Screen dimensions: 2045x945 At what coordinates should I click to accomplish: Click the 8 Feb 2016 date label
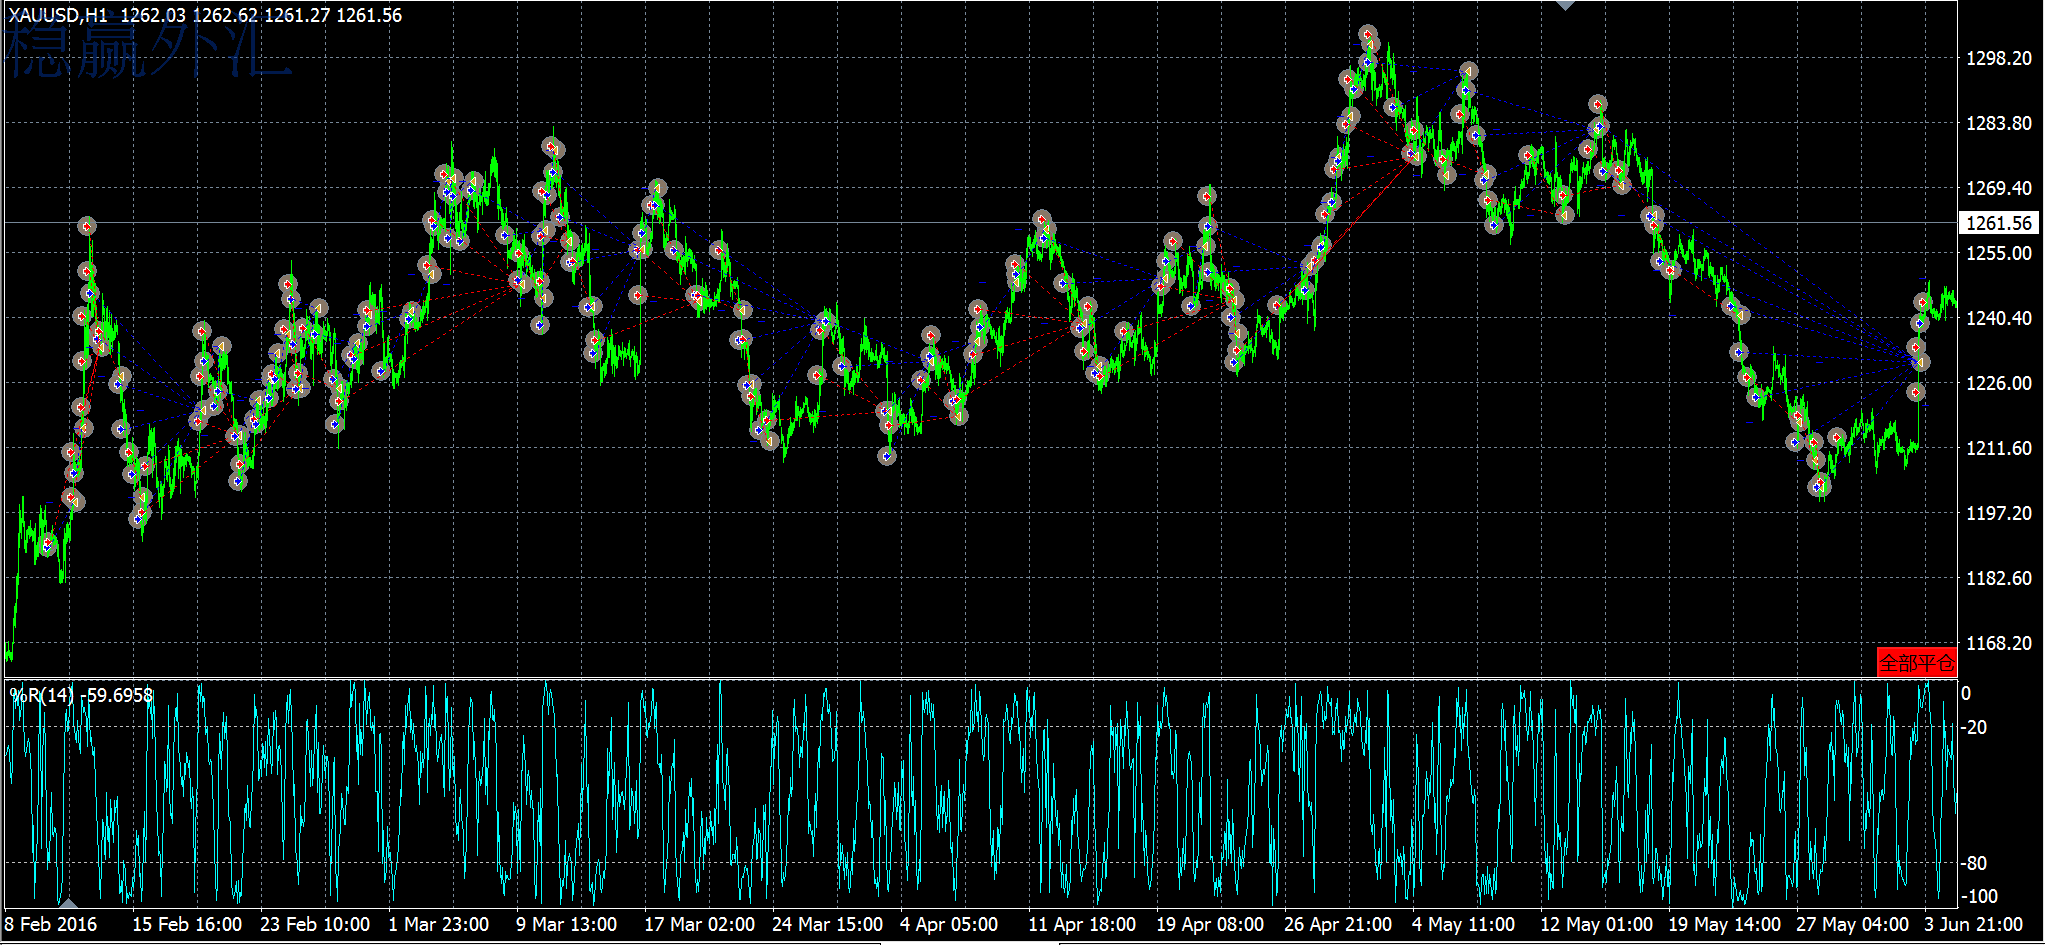click(x=51, y=924)
